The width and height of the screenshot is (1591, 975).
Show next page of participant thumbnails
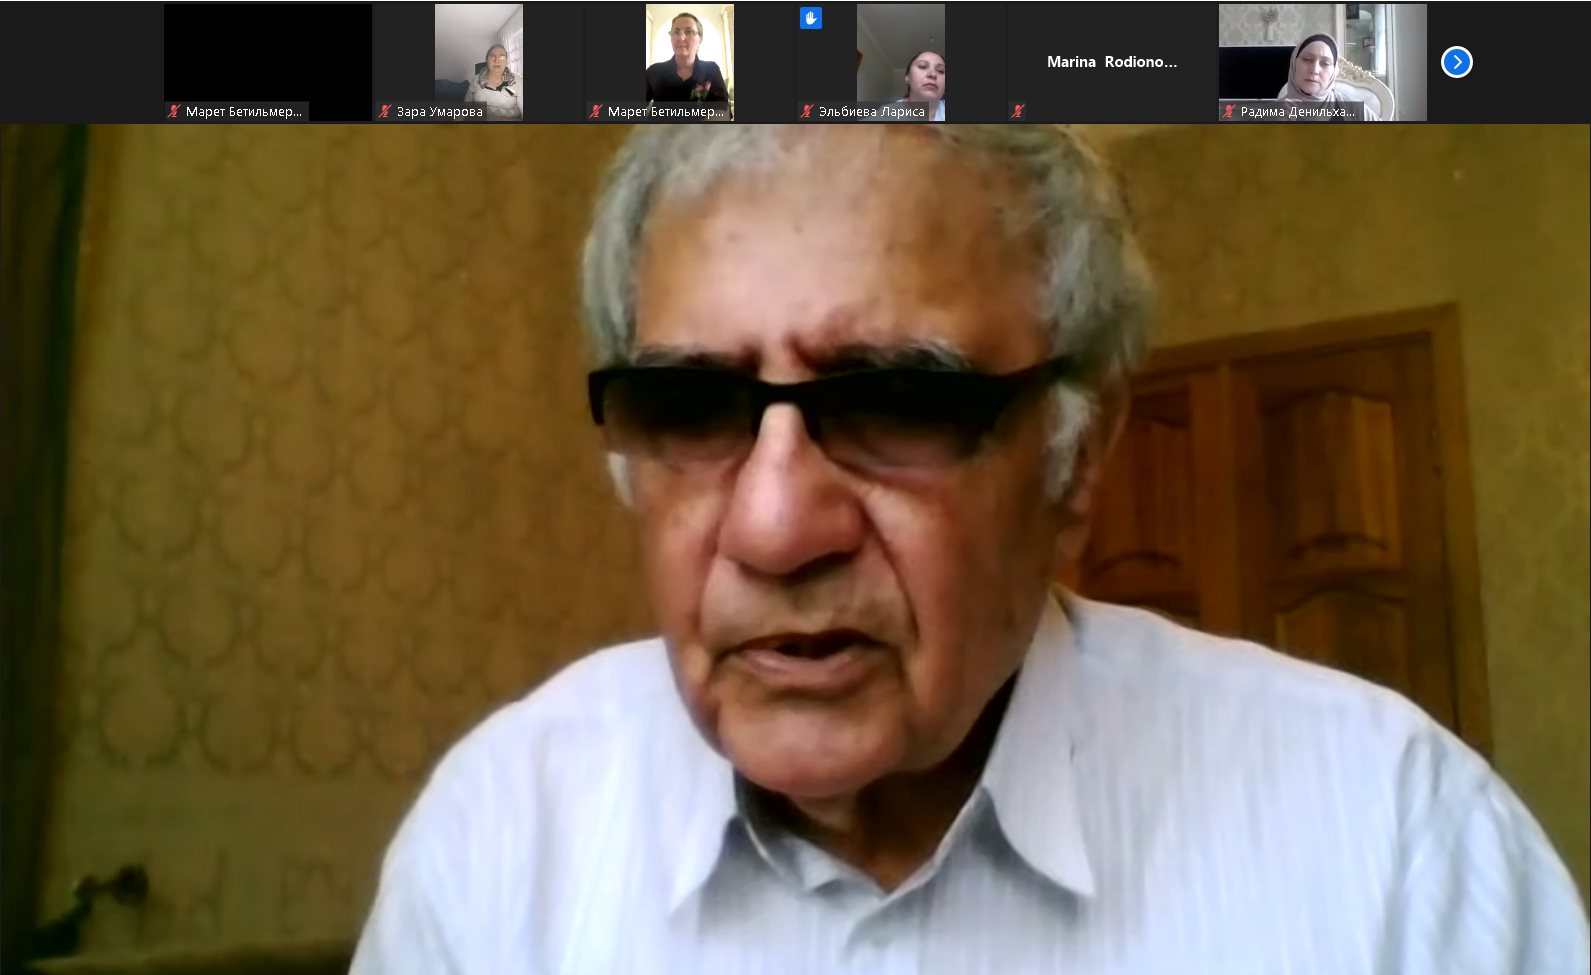pyautogui.click(x=1456, y=62)
